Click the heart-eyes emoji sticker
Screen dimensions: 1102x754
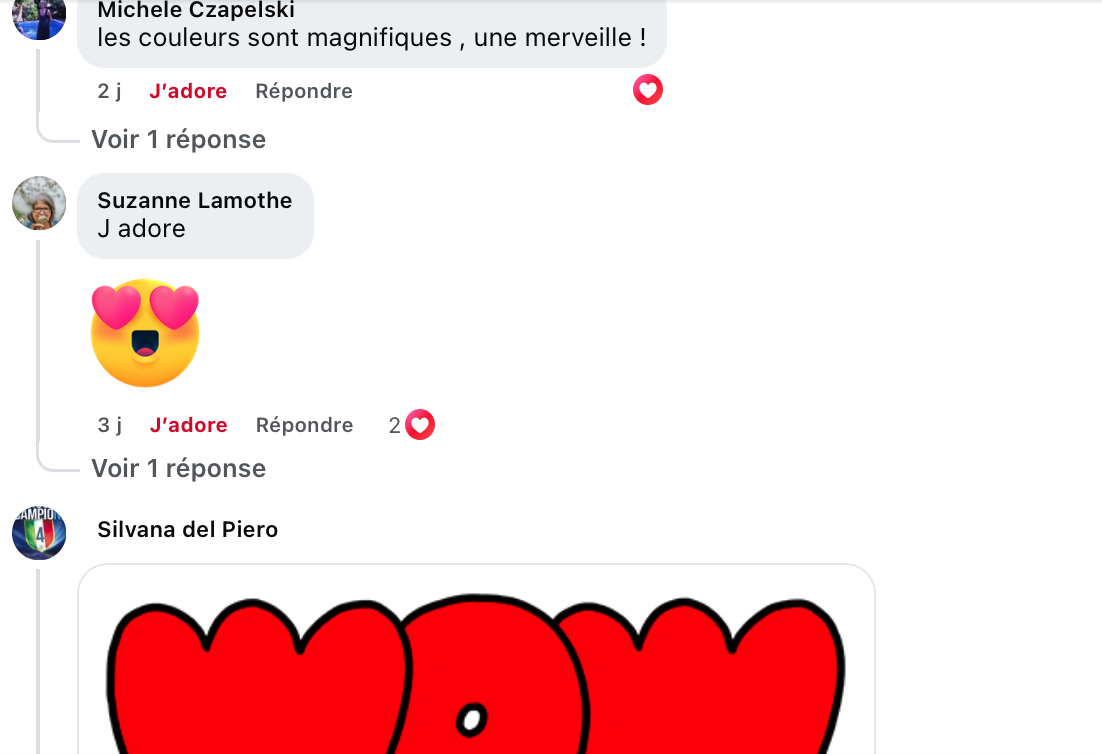(145, 333)
